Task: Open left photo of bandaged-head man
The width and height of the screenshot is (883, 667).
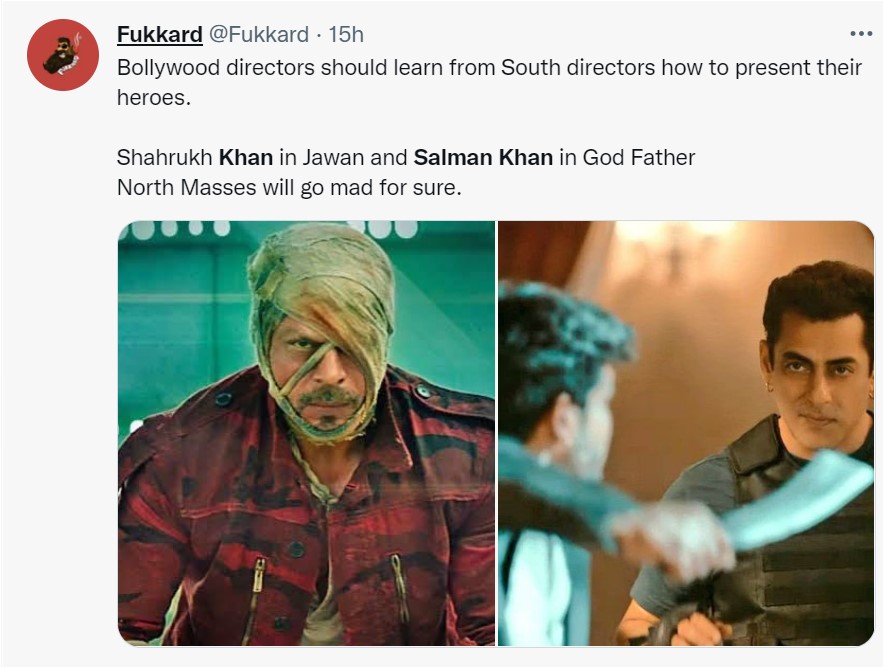Action: click(x=306, y=432)
